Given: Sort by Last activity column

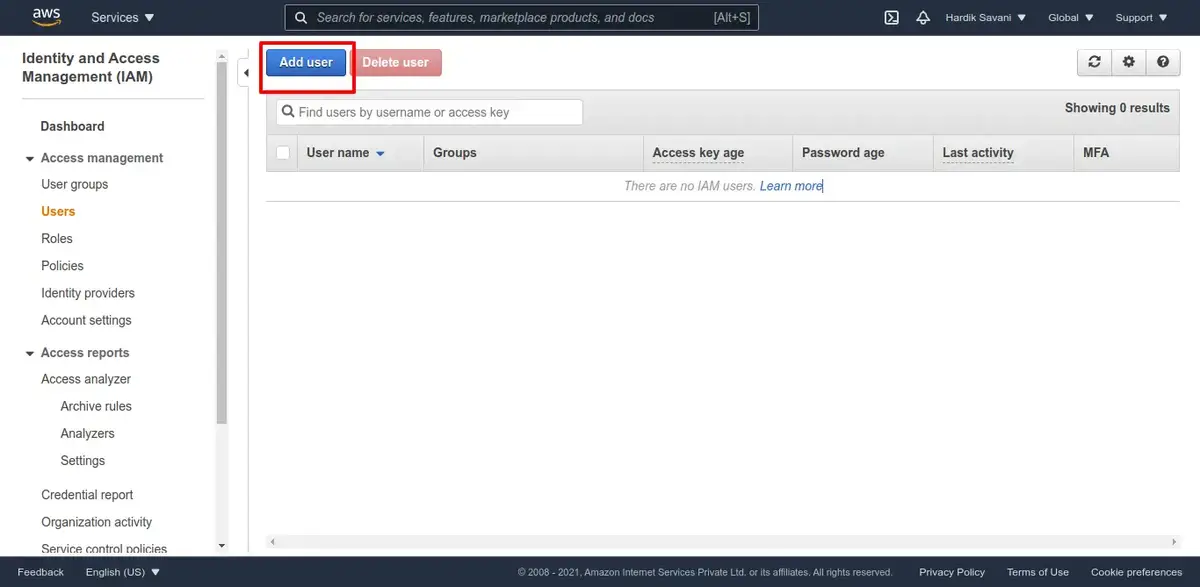Looking at the screenshot, I should (x=978, y=153).
